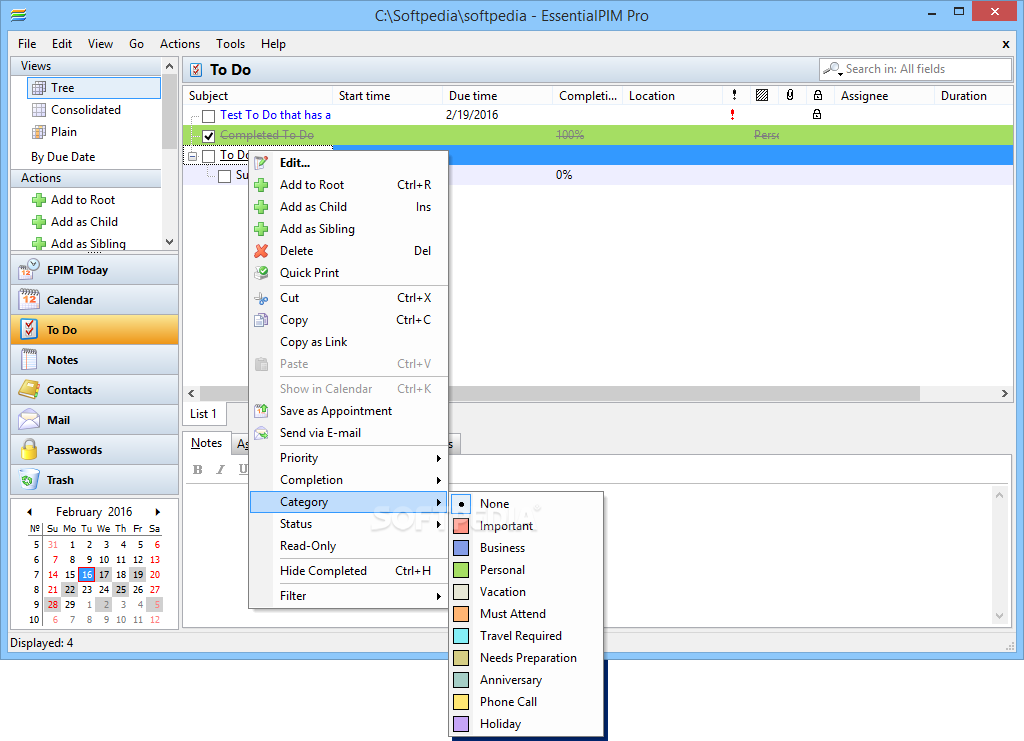Click sidebar Add as Child plus icon
Viewport: 1024px width, 741px height.
click(x=39, y=222)
